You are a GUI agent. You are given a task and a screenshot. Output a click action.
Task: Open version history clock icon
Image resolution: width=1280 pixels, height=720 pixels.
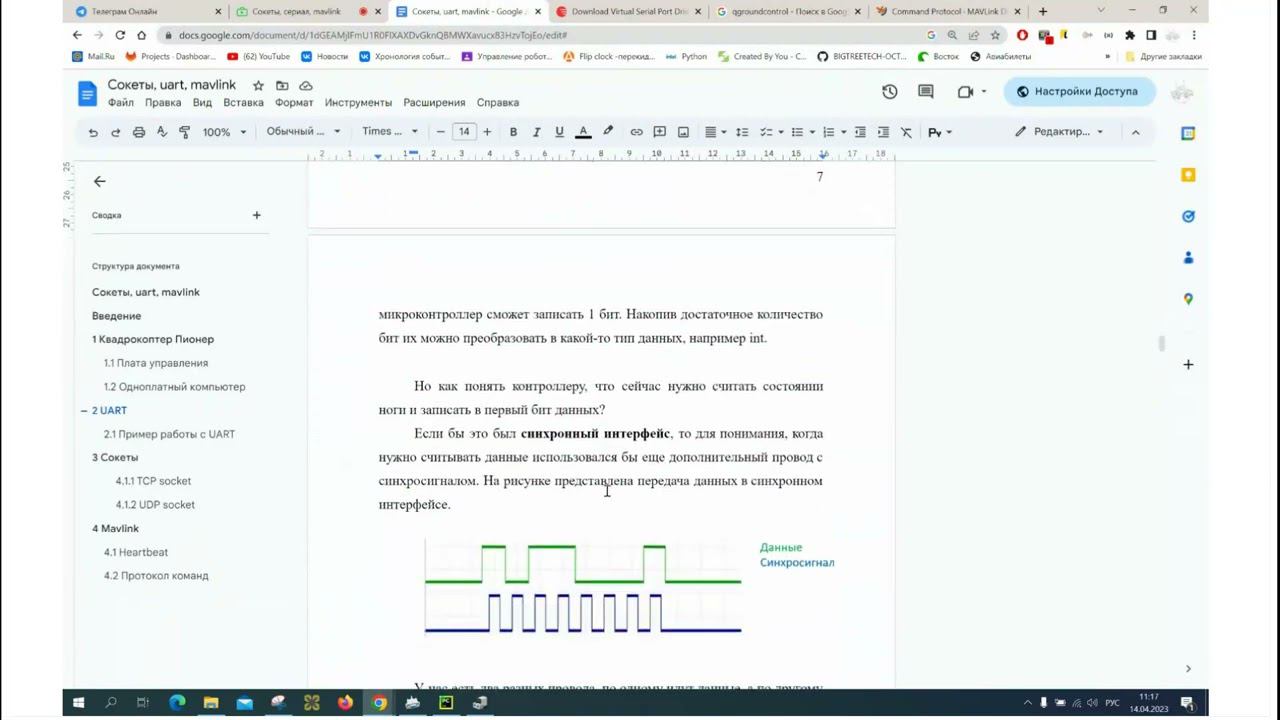tap(890, 91)
